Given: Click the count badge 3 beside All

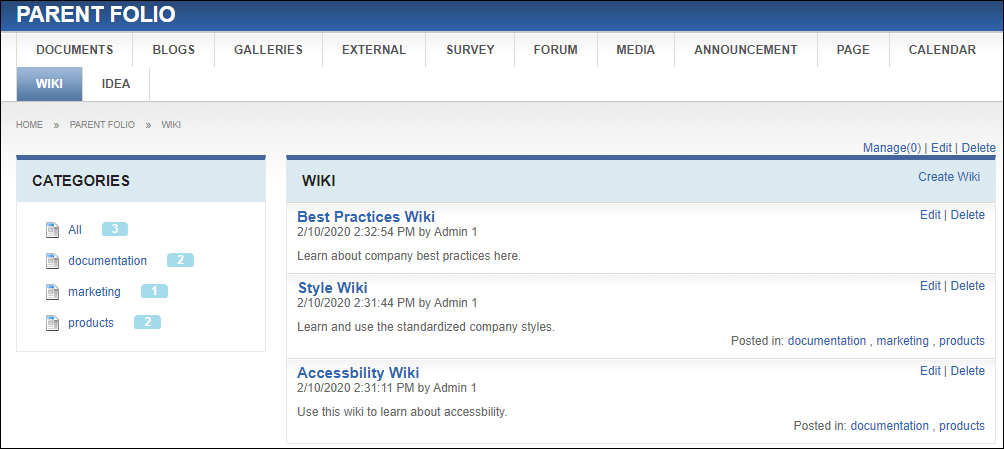Looking at the screenshot, I should (x=115, y=229).
